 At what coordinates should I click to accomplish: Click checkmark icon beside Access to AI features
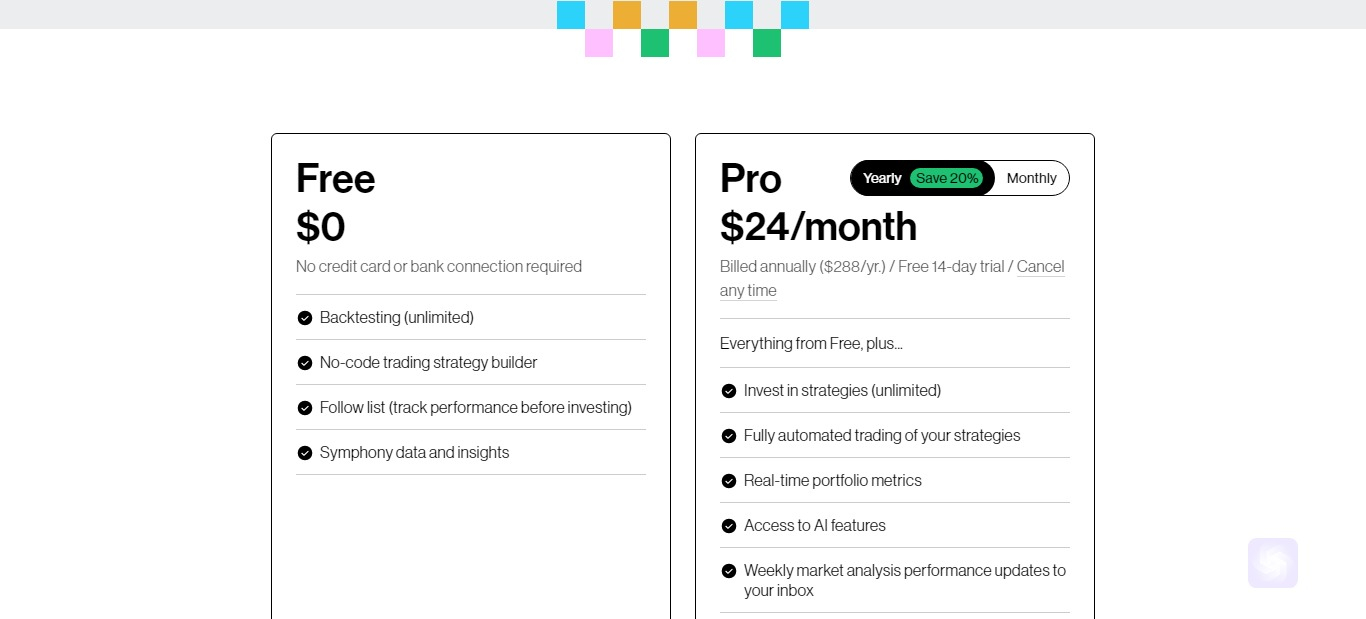tap(729, 526)
